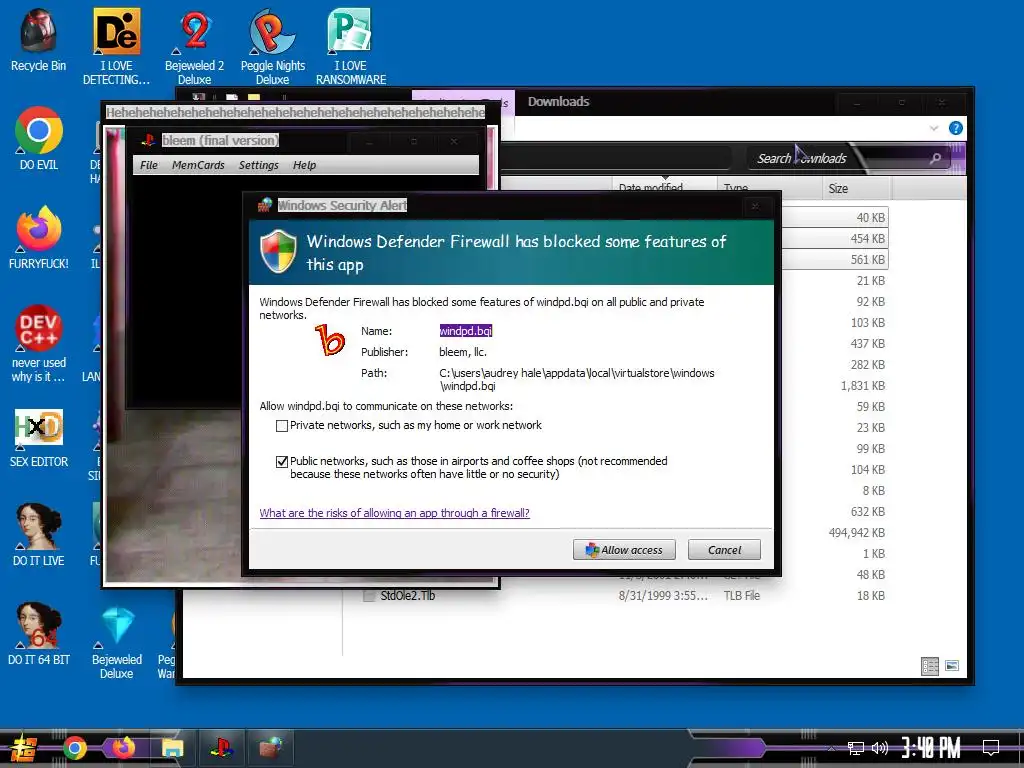The image size is (1024, 768).
Task: Switch to firewall alert taskbar icon
Action: pyautogui.click(x=270, y=748)
